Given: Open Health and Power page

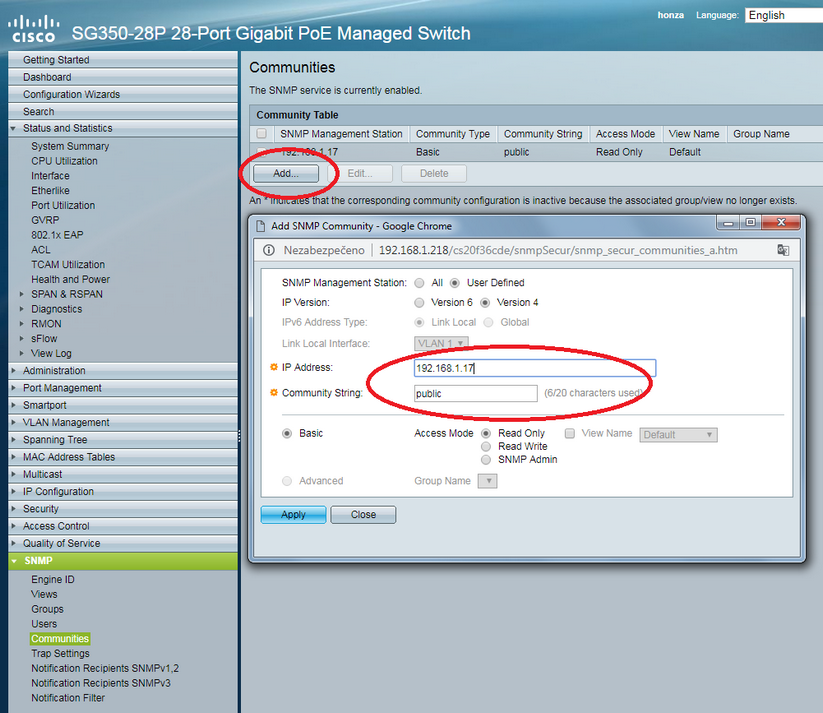Looking at the screenshot, I should pos(70,279).
